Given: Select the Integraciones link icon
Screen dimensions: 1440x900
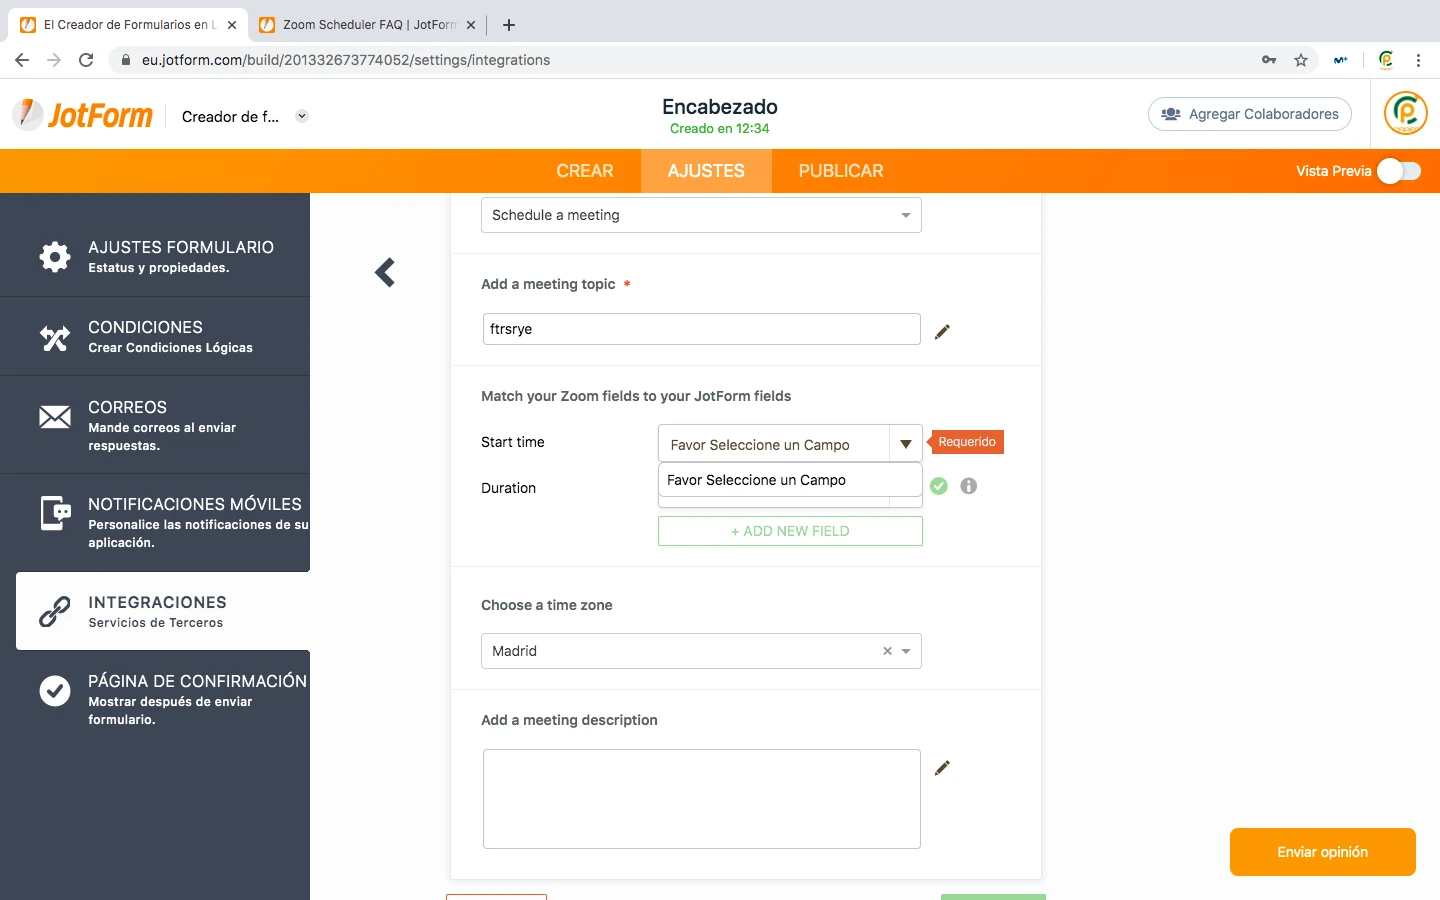Looking at the screenshot, I should 55,611.
